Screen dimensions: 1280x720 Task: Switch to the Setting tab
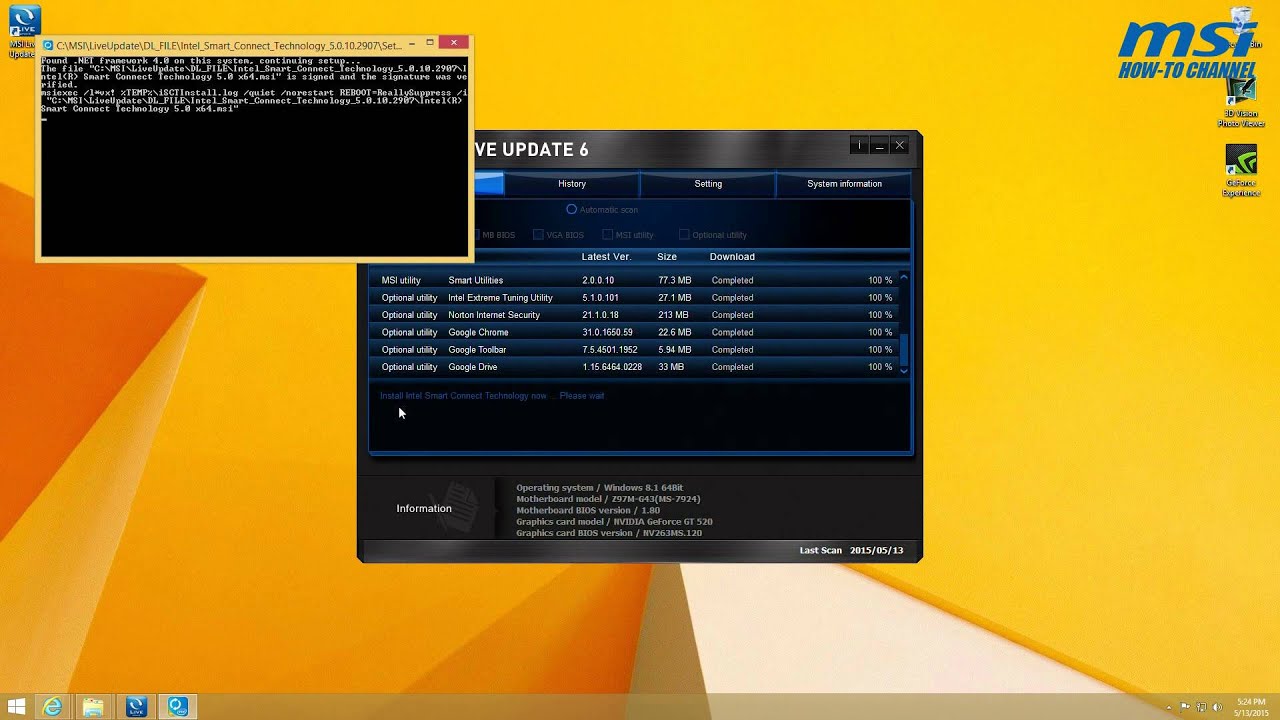[708, 184]
